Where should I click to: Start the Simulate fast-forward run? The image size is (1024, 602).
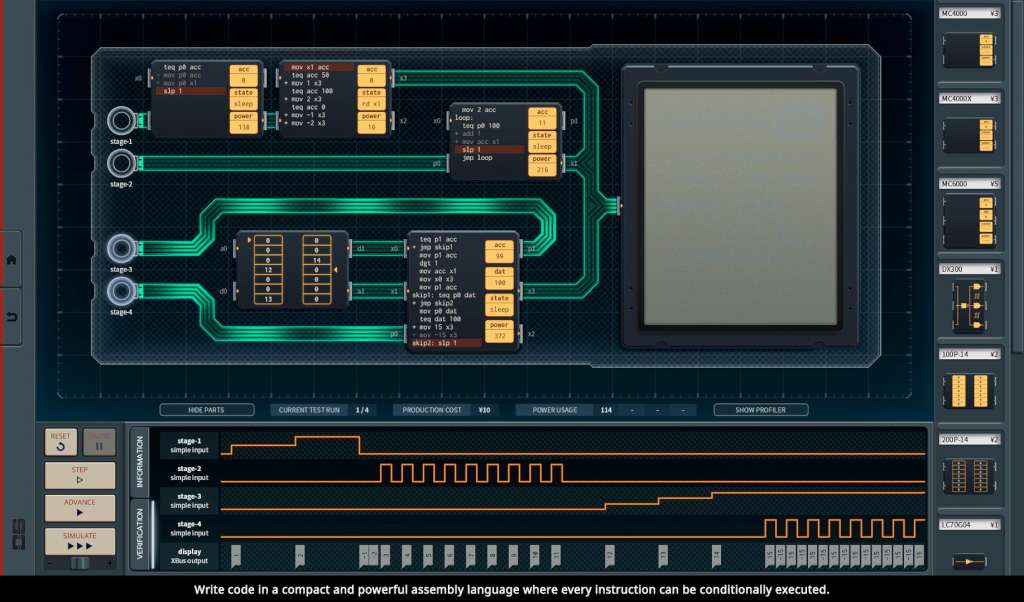(x=79, y=541)
